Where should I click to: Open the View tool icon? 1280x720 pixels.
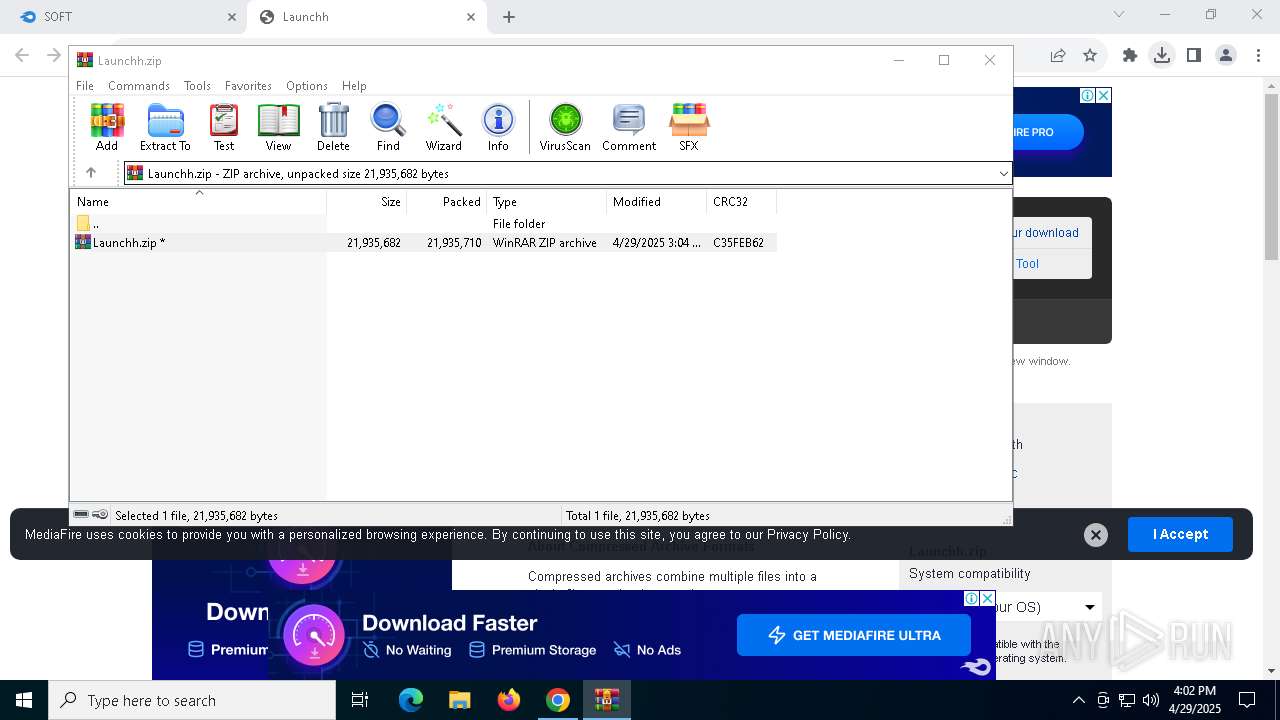[x=278, y=127]
